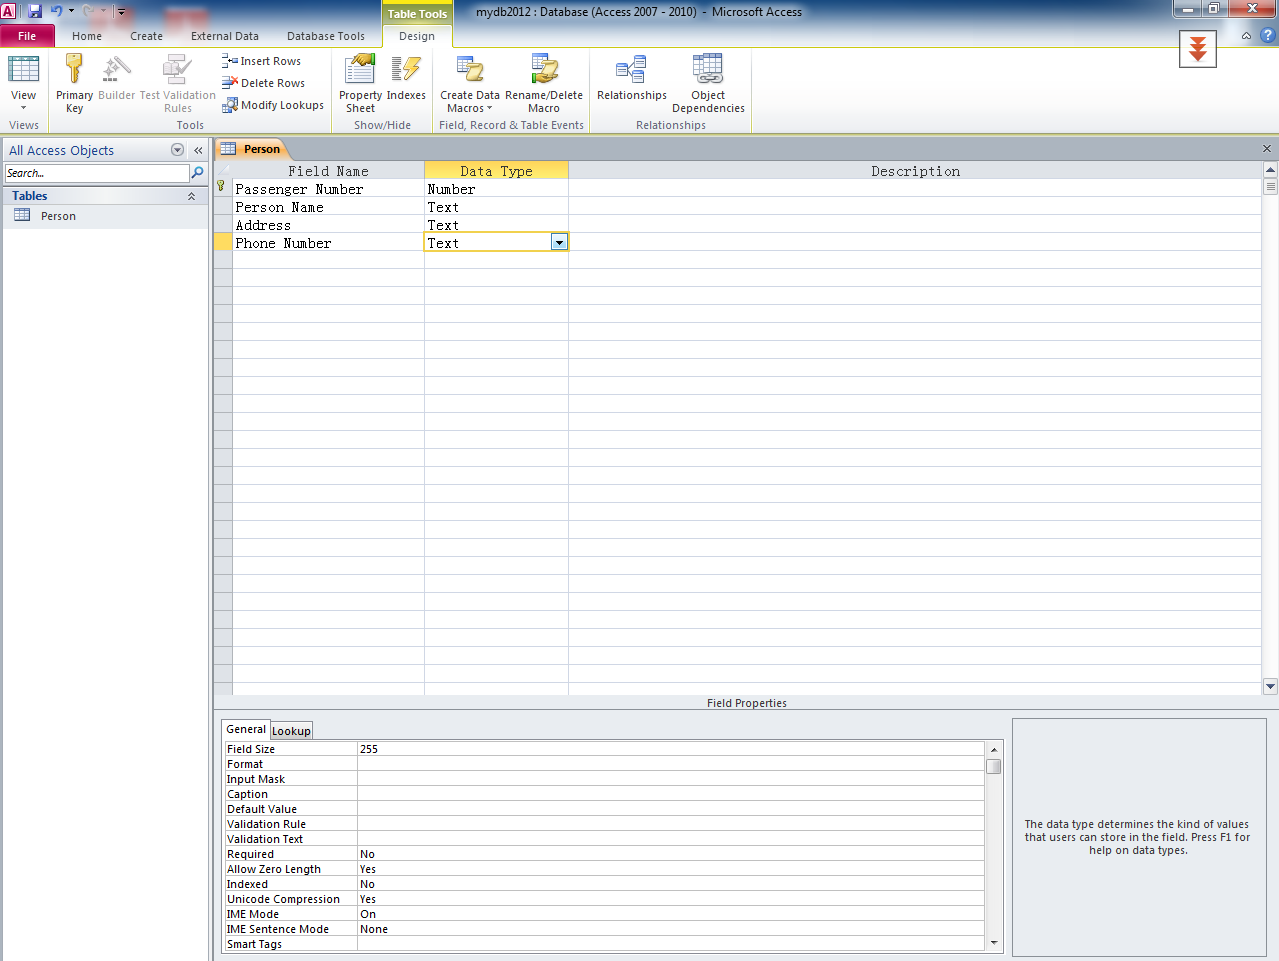Open the File menu
The width and height of the screenshot is (1279, 961).
coord(27,36)
